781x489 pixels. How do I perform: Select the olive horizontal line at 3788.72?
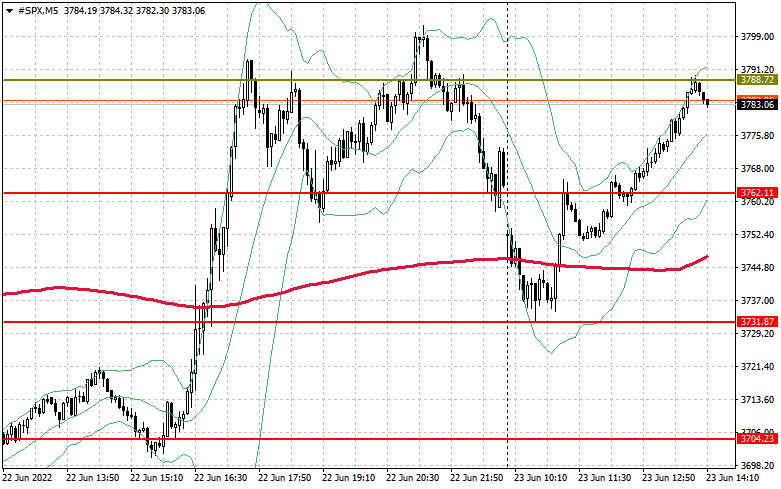369,80
